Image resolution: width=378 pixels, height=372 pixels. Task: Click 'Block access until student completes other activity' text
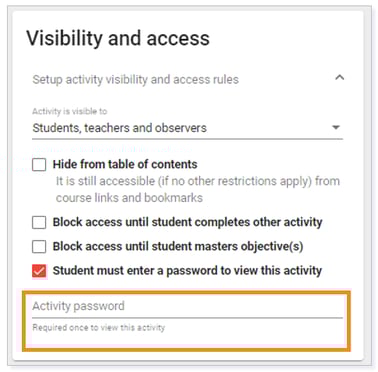click(x=187, y=222)
